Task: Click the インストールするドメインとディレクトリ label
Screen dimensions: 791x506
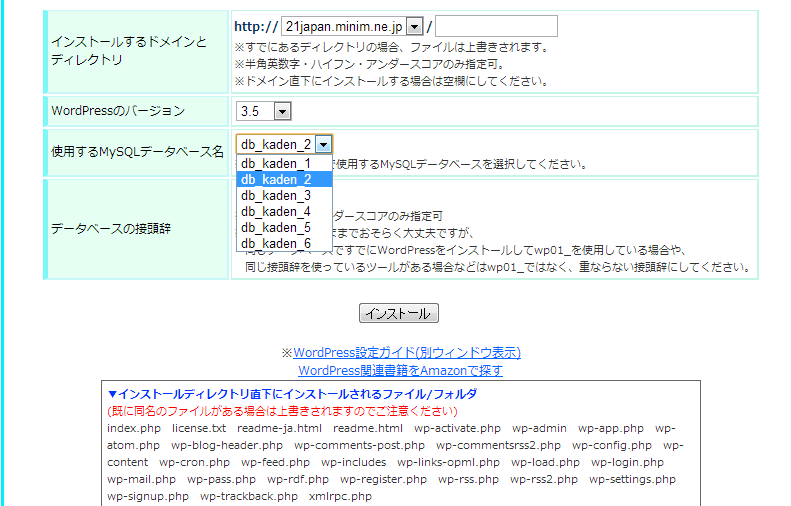Action: (x=129, y=50)
